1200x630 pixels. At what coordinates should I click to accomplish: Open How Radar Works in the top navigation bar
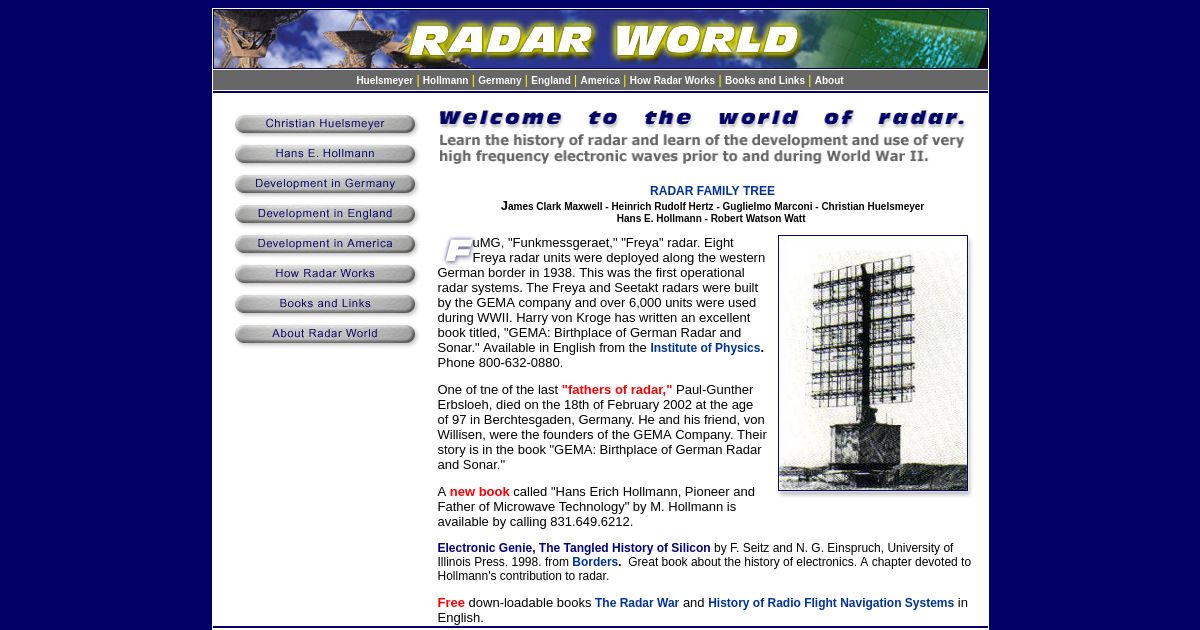(x=672, y=81)
